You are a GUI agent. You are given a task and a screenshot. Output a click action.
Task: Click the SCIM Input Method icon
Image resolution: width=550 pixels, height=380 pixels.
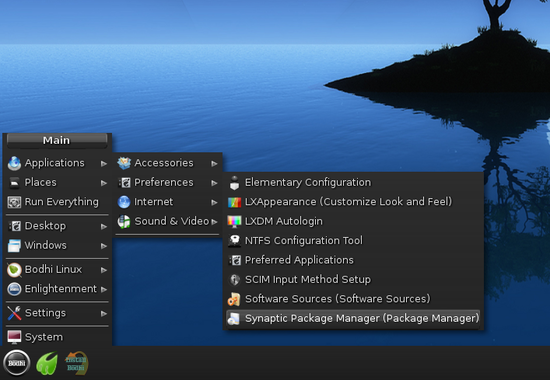coord(234,280)
